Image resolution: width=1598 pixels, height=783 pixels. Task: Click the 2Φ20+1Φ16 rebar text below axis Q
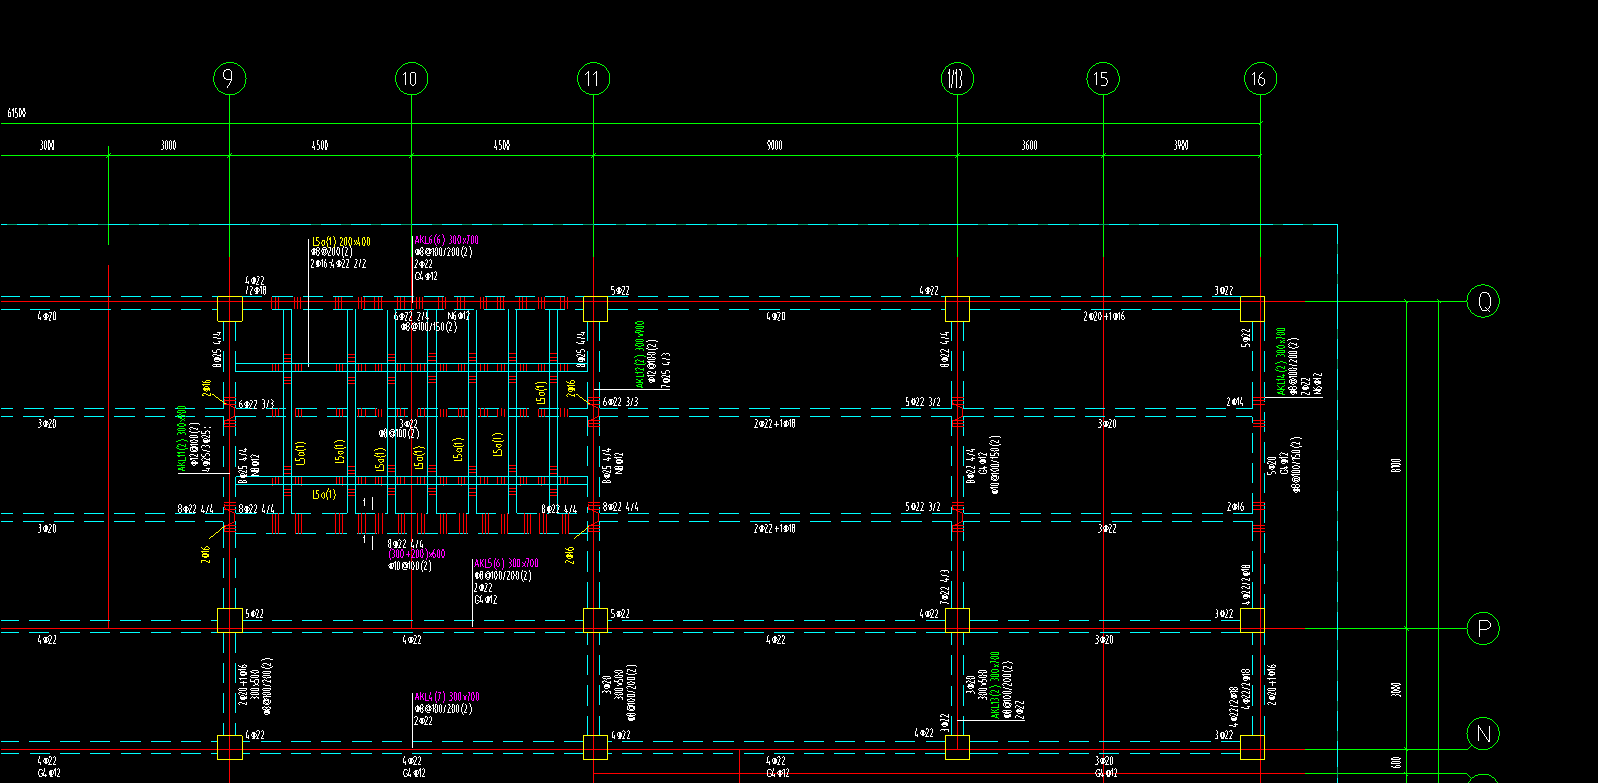1104,316
